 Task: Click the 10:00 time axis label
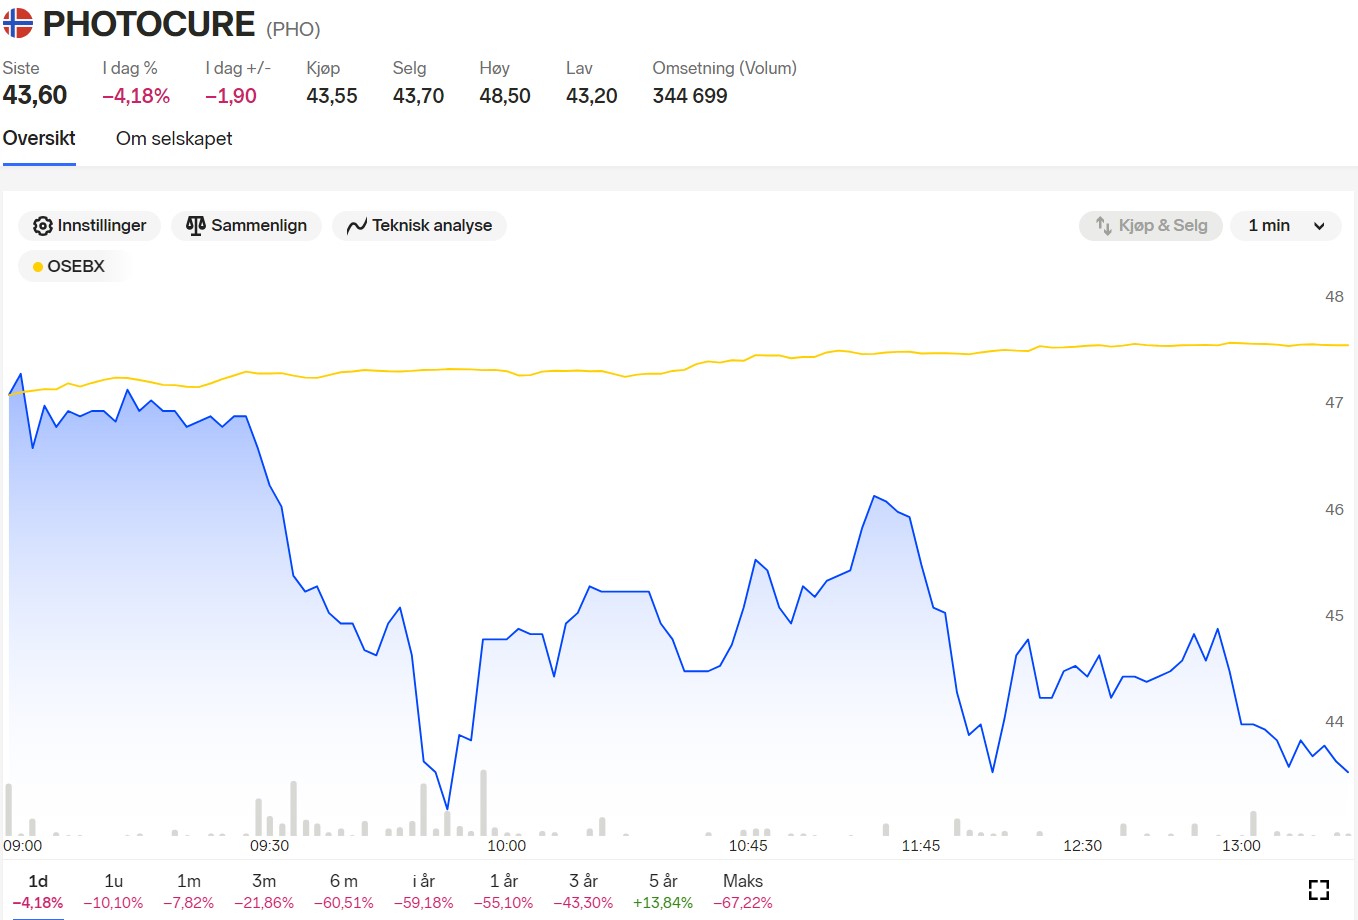[x=507, y=846]
